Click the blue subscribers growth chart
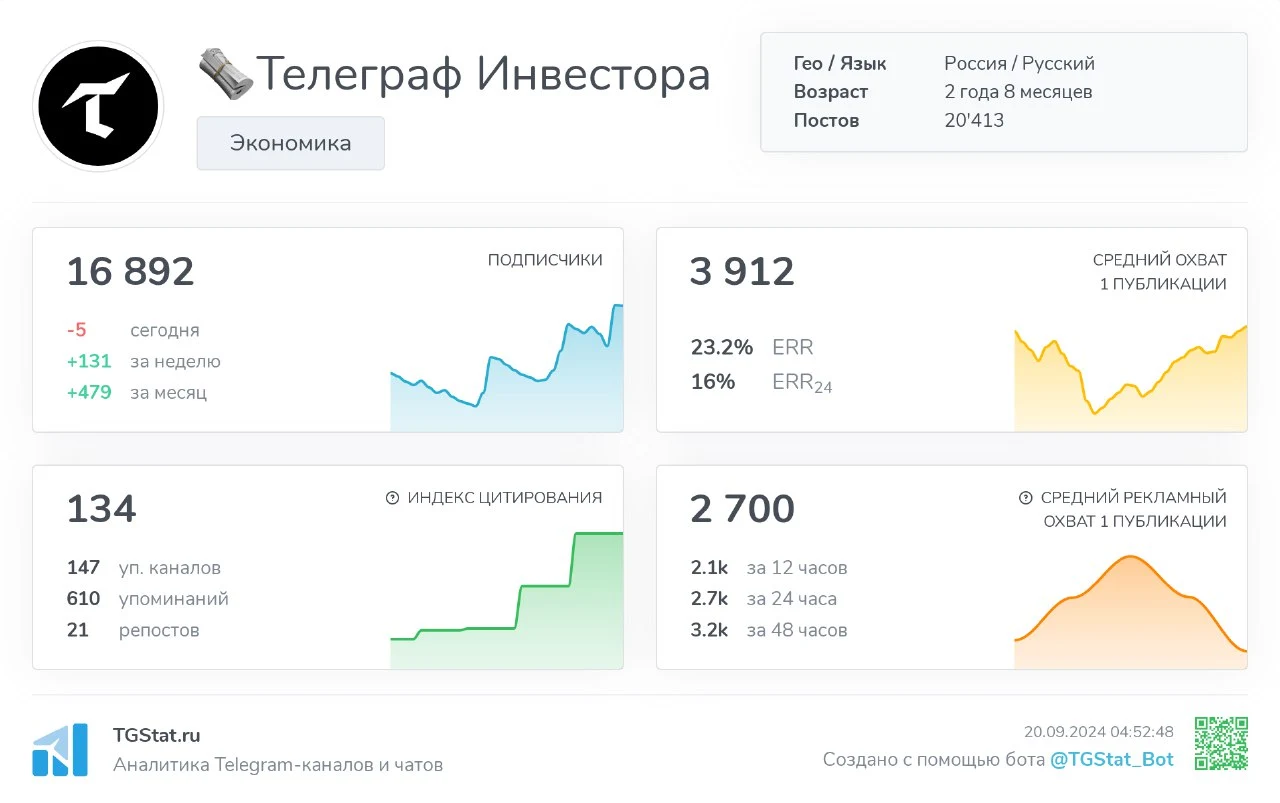 (x=506, y=367)
